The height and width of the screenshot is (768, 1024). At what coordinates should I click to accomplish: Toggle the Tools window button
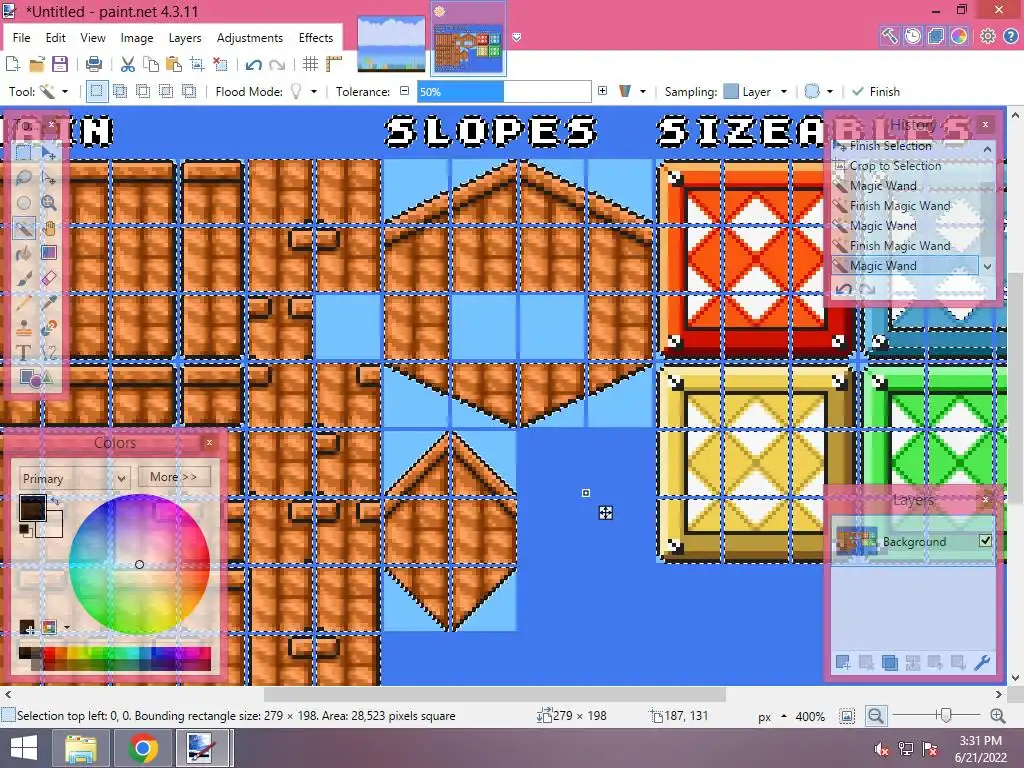tap(889, 36)
